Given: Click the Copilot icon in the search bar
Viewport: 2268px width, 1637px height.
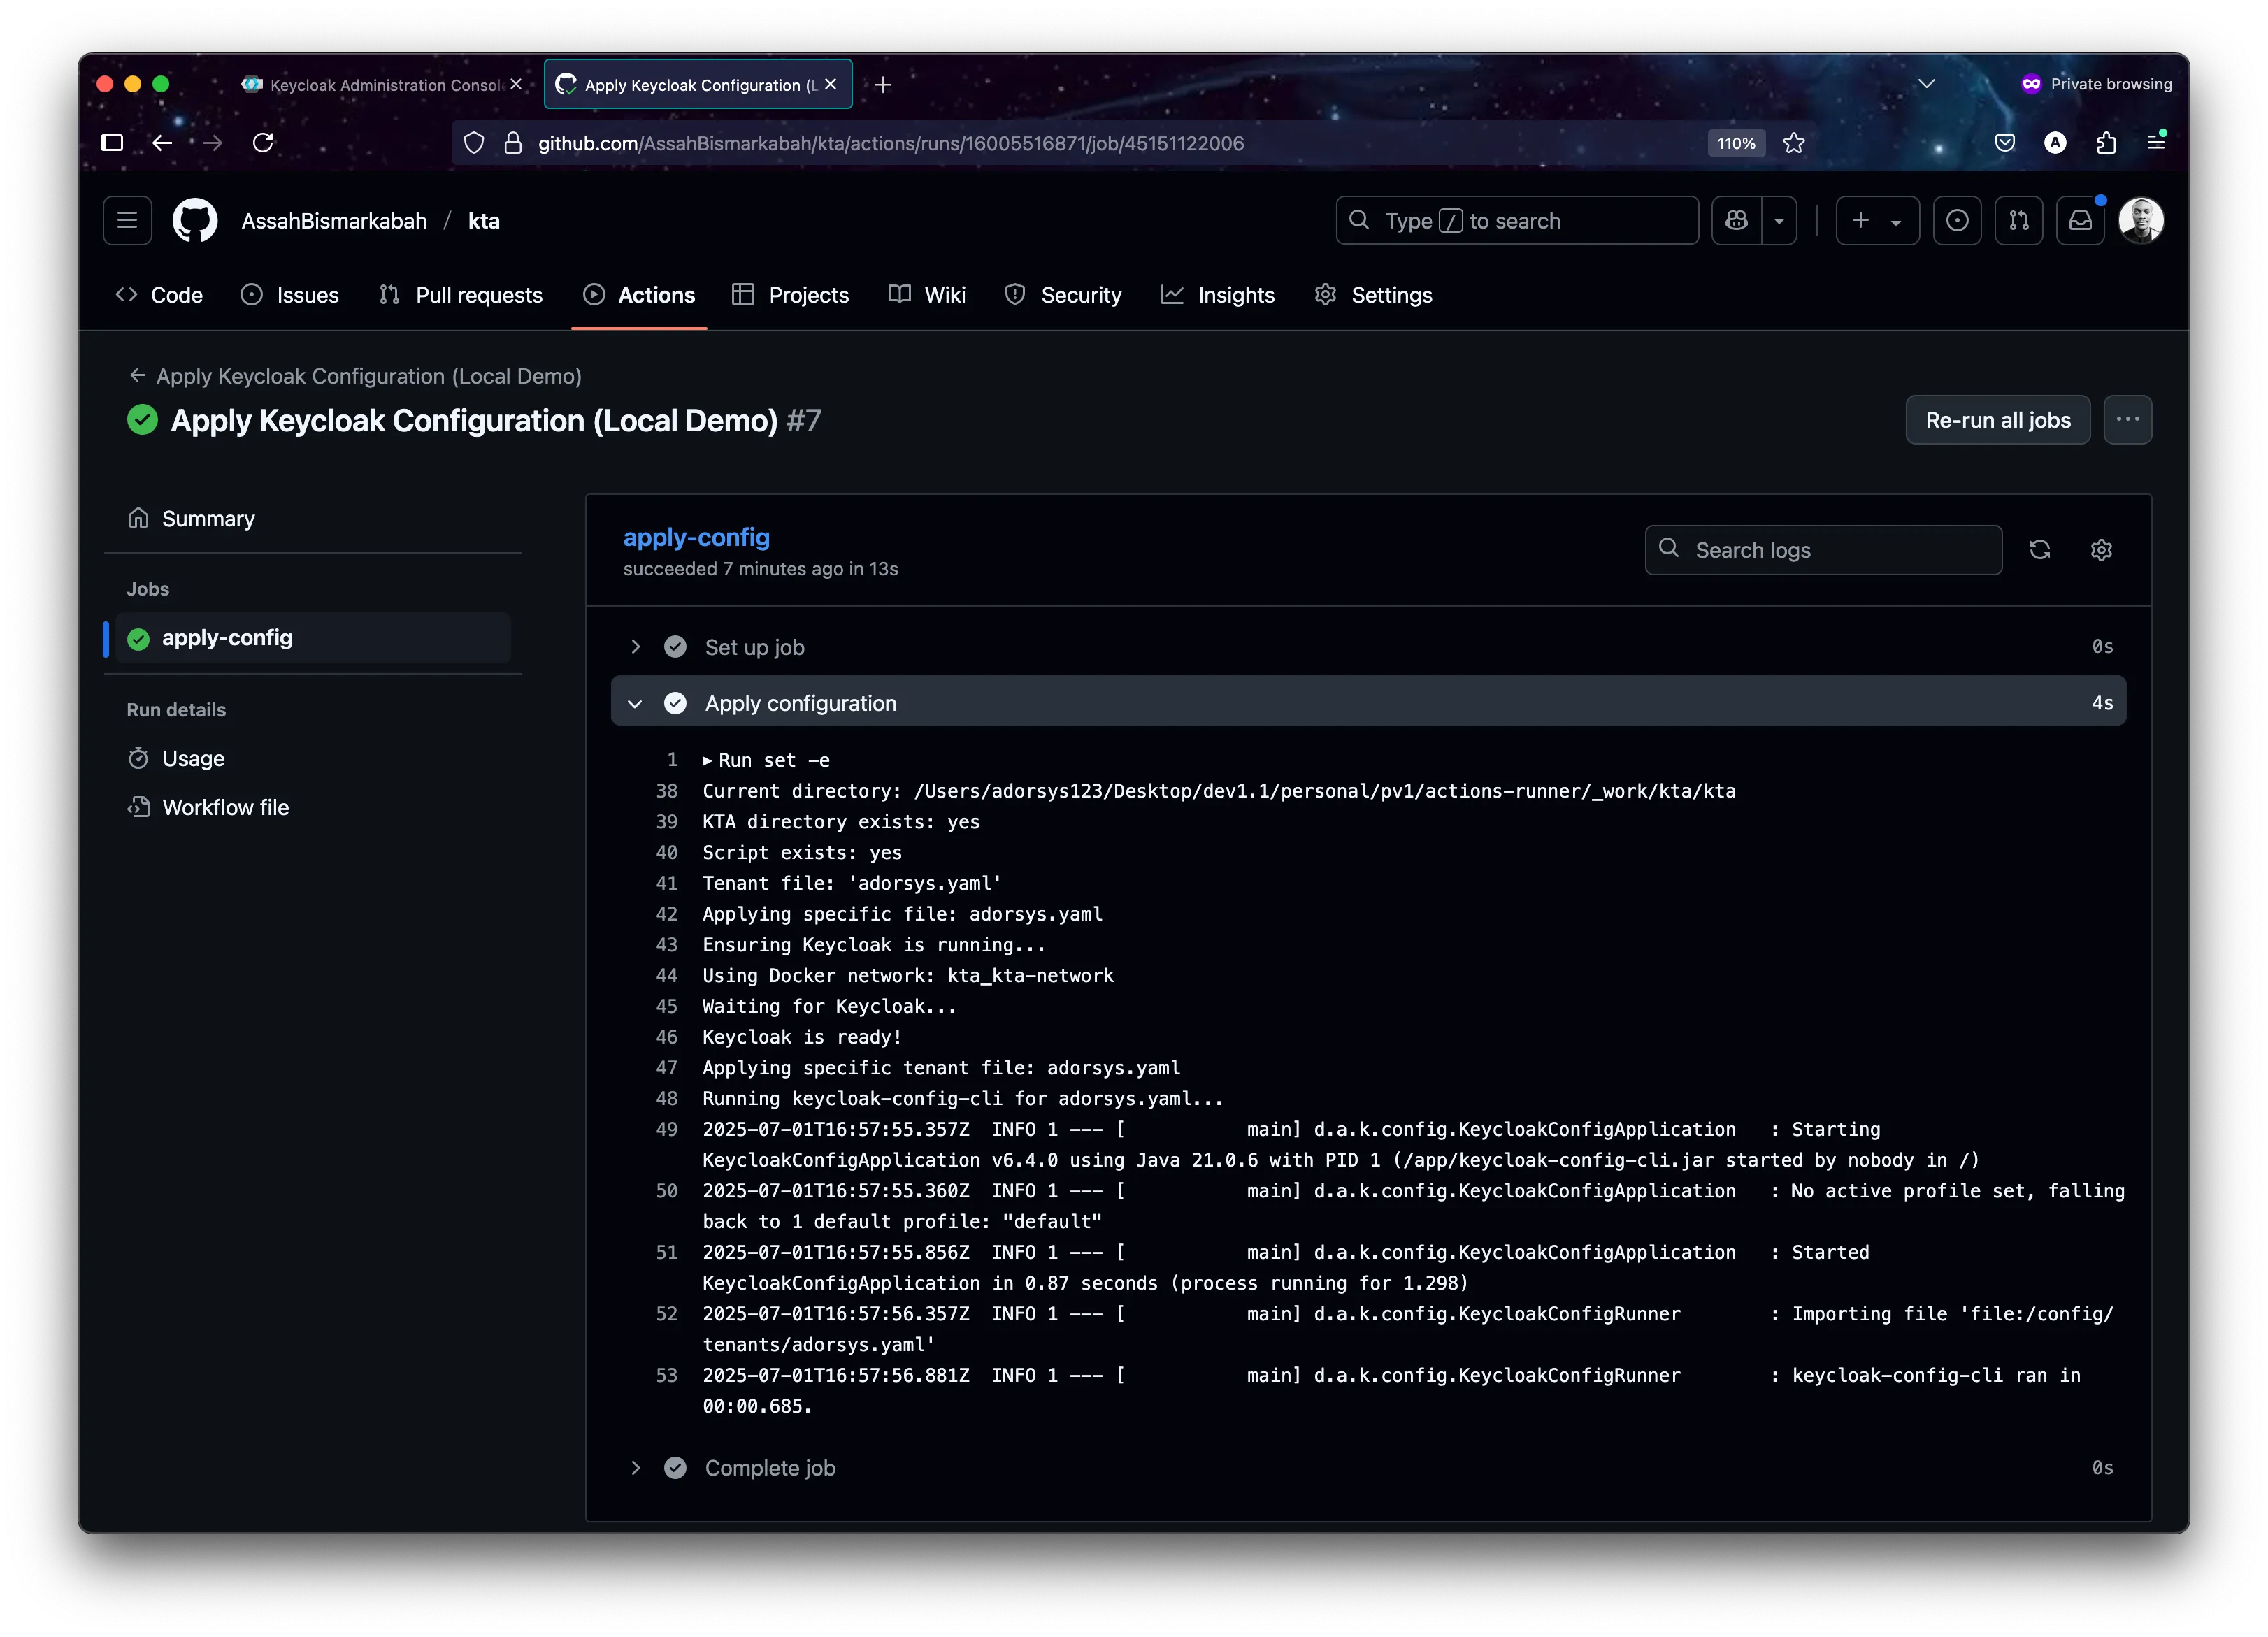Looking at the screenshot, I should pos(1737,220).
